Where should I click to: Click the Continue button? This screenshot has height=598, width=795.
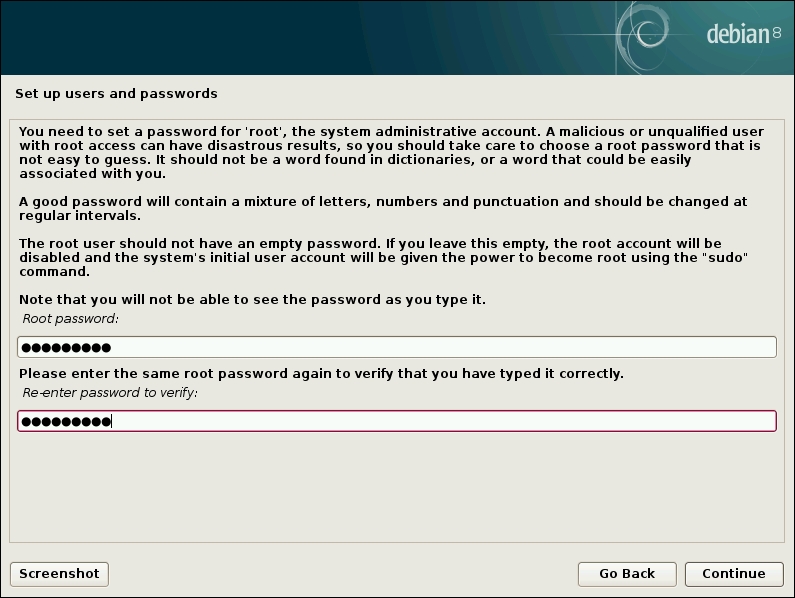pyautogui.click(x=734, y=574)
